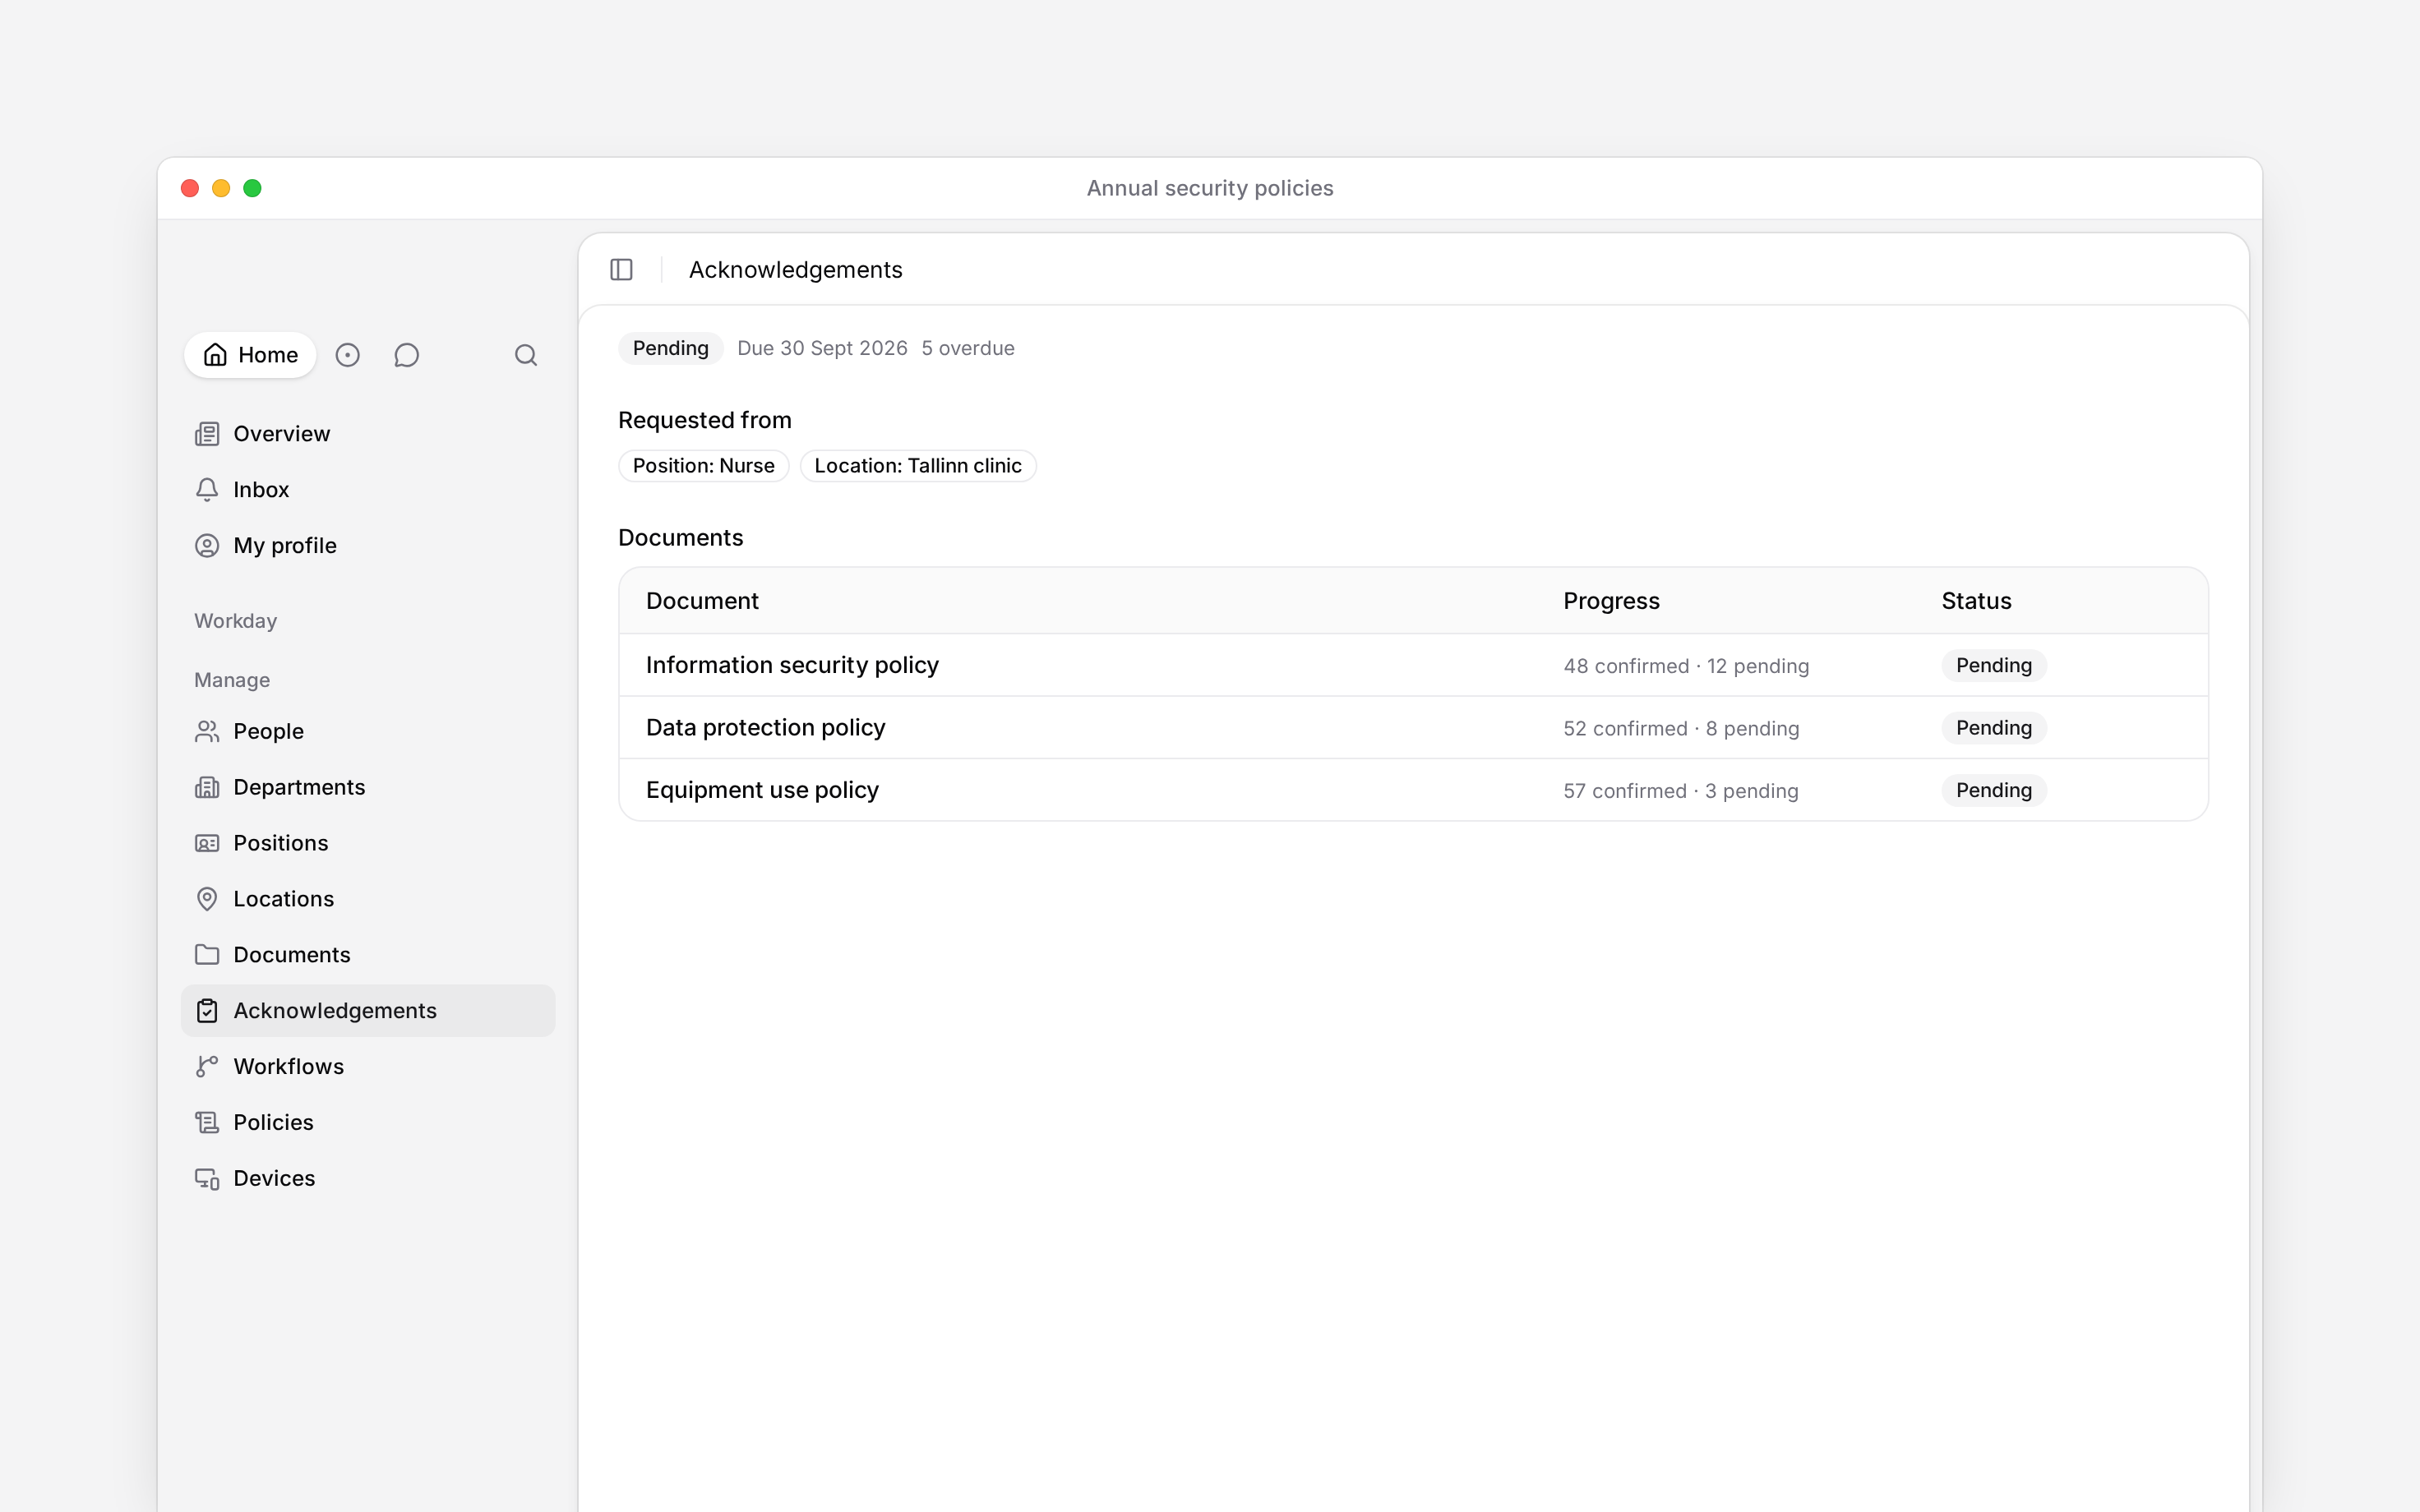Open the chat bubble icon
The height and width of the screenshot is (1512, 2420).
(x=406, y=355)
